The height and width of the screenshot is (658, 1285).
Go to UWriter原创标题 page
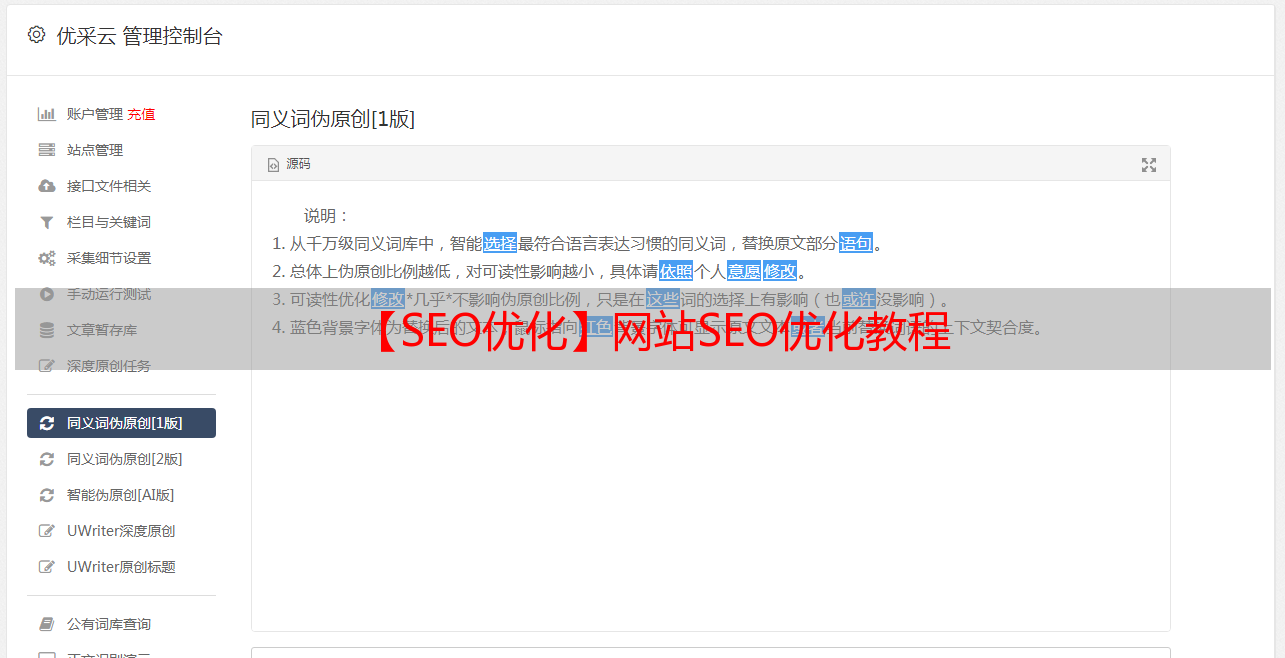(121, 567)
